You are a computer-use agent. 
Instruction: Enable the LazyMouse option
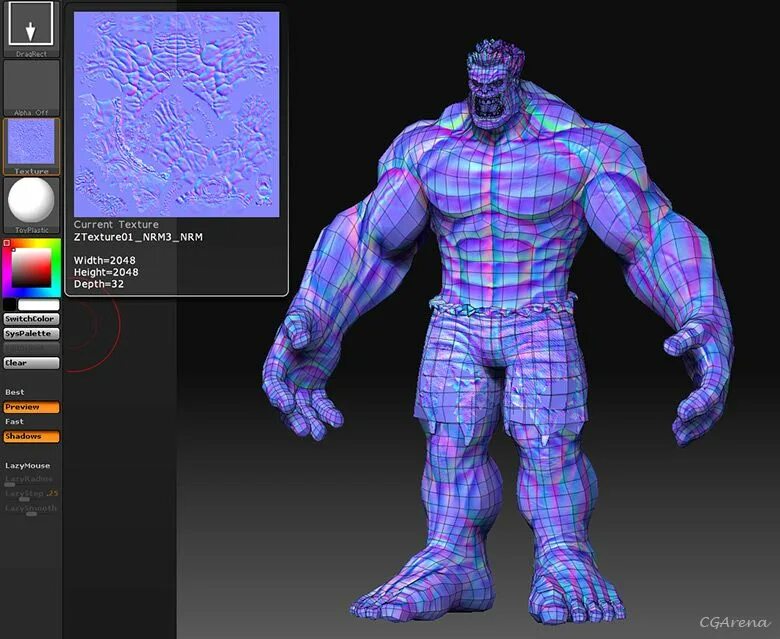click(x=27, y=466)
